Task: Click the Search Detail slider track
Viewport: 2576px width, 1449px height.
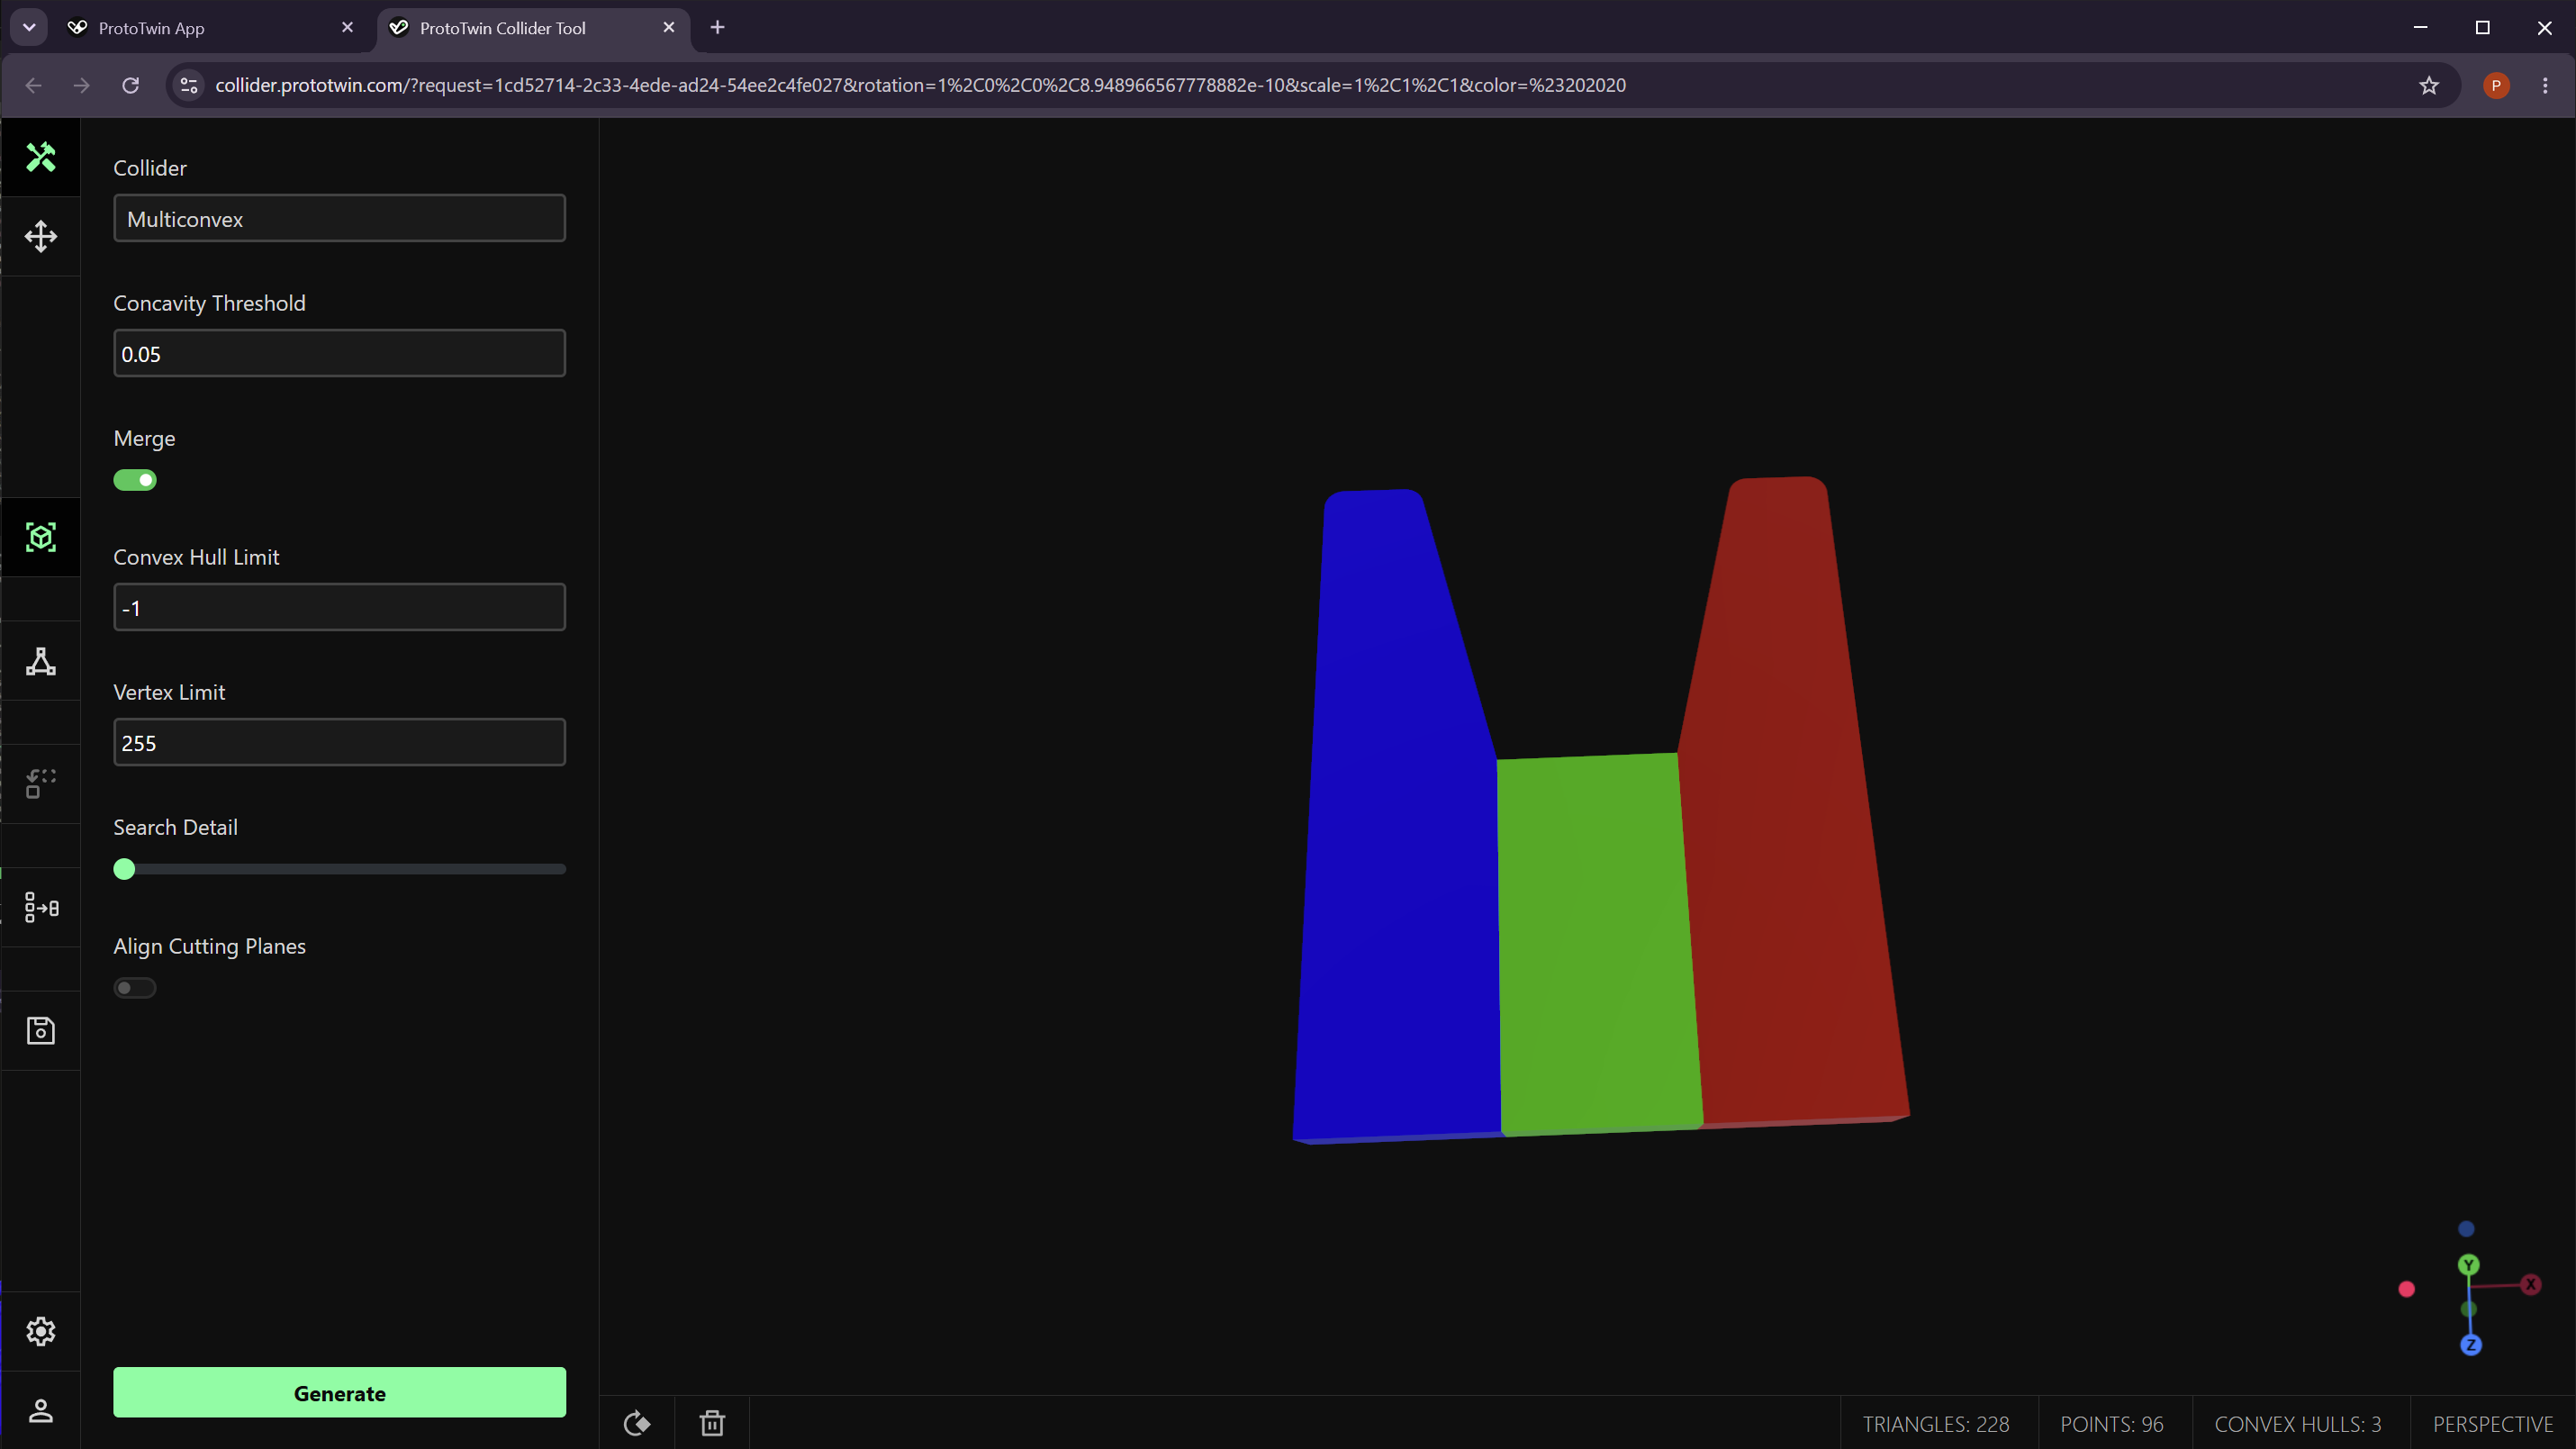Action: 339,869
